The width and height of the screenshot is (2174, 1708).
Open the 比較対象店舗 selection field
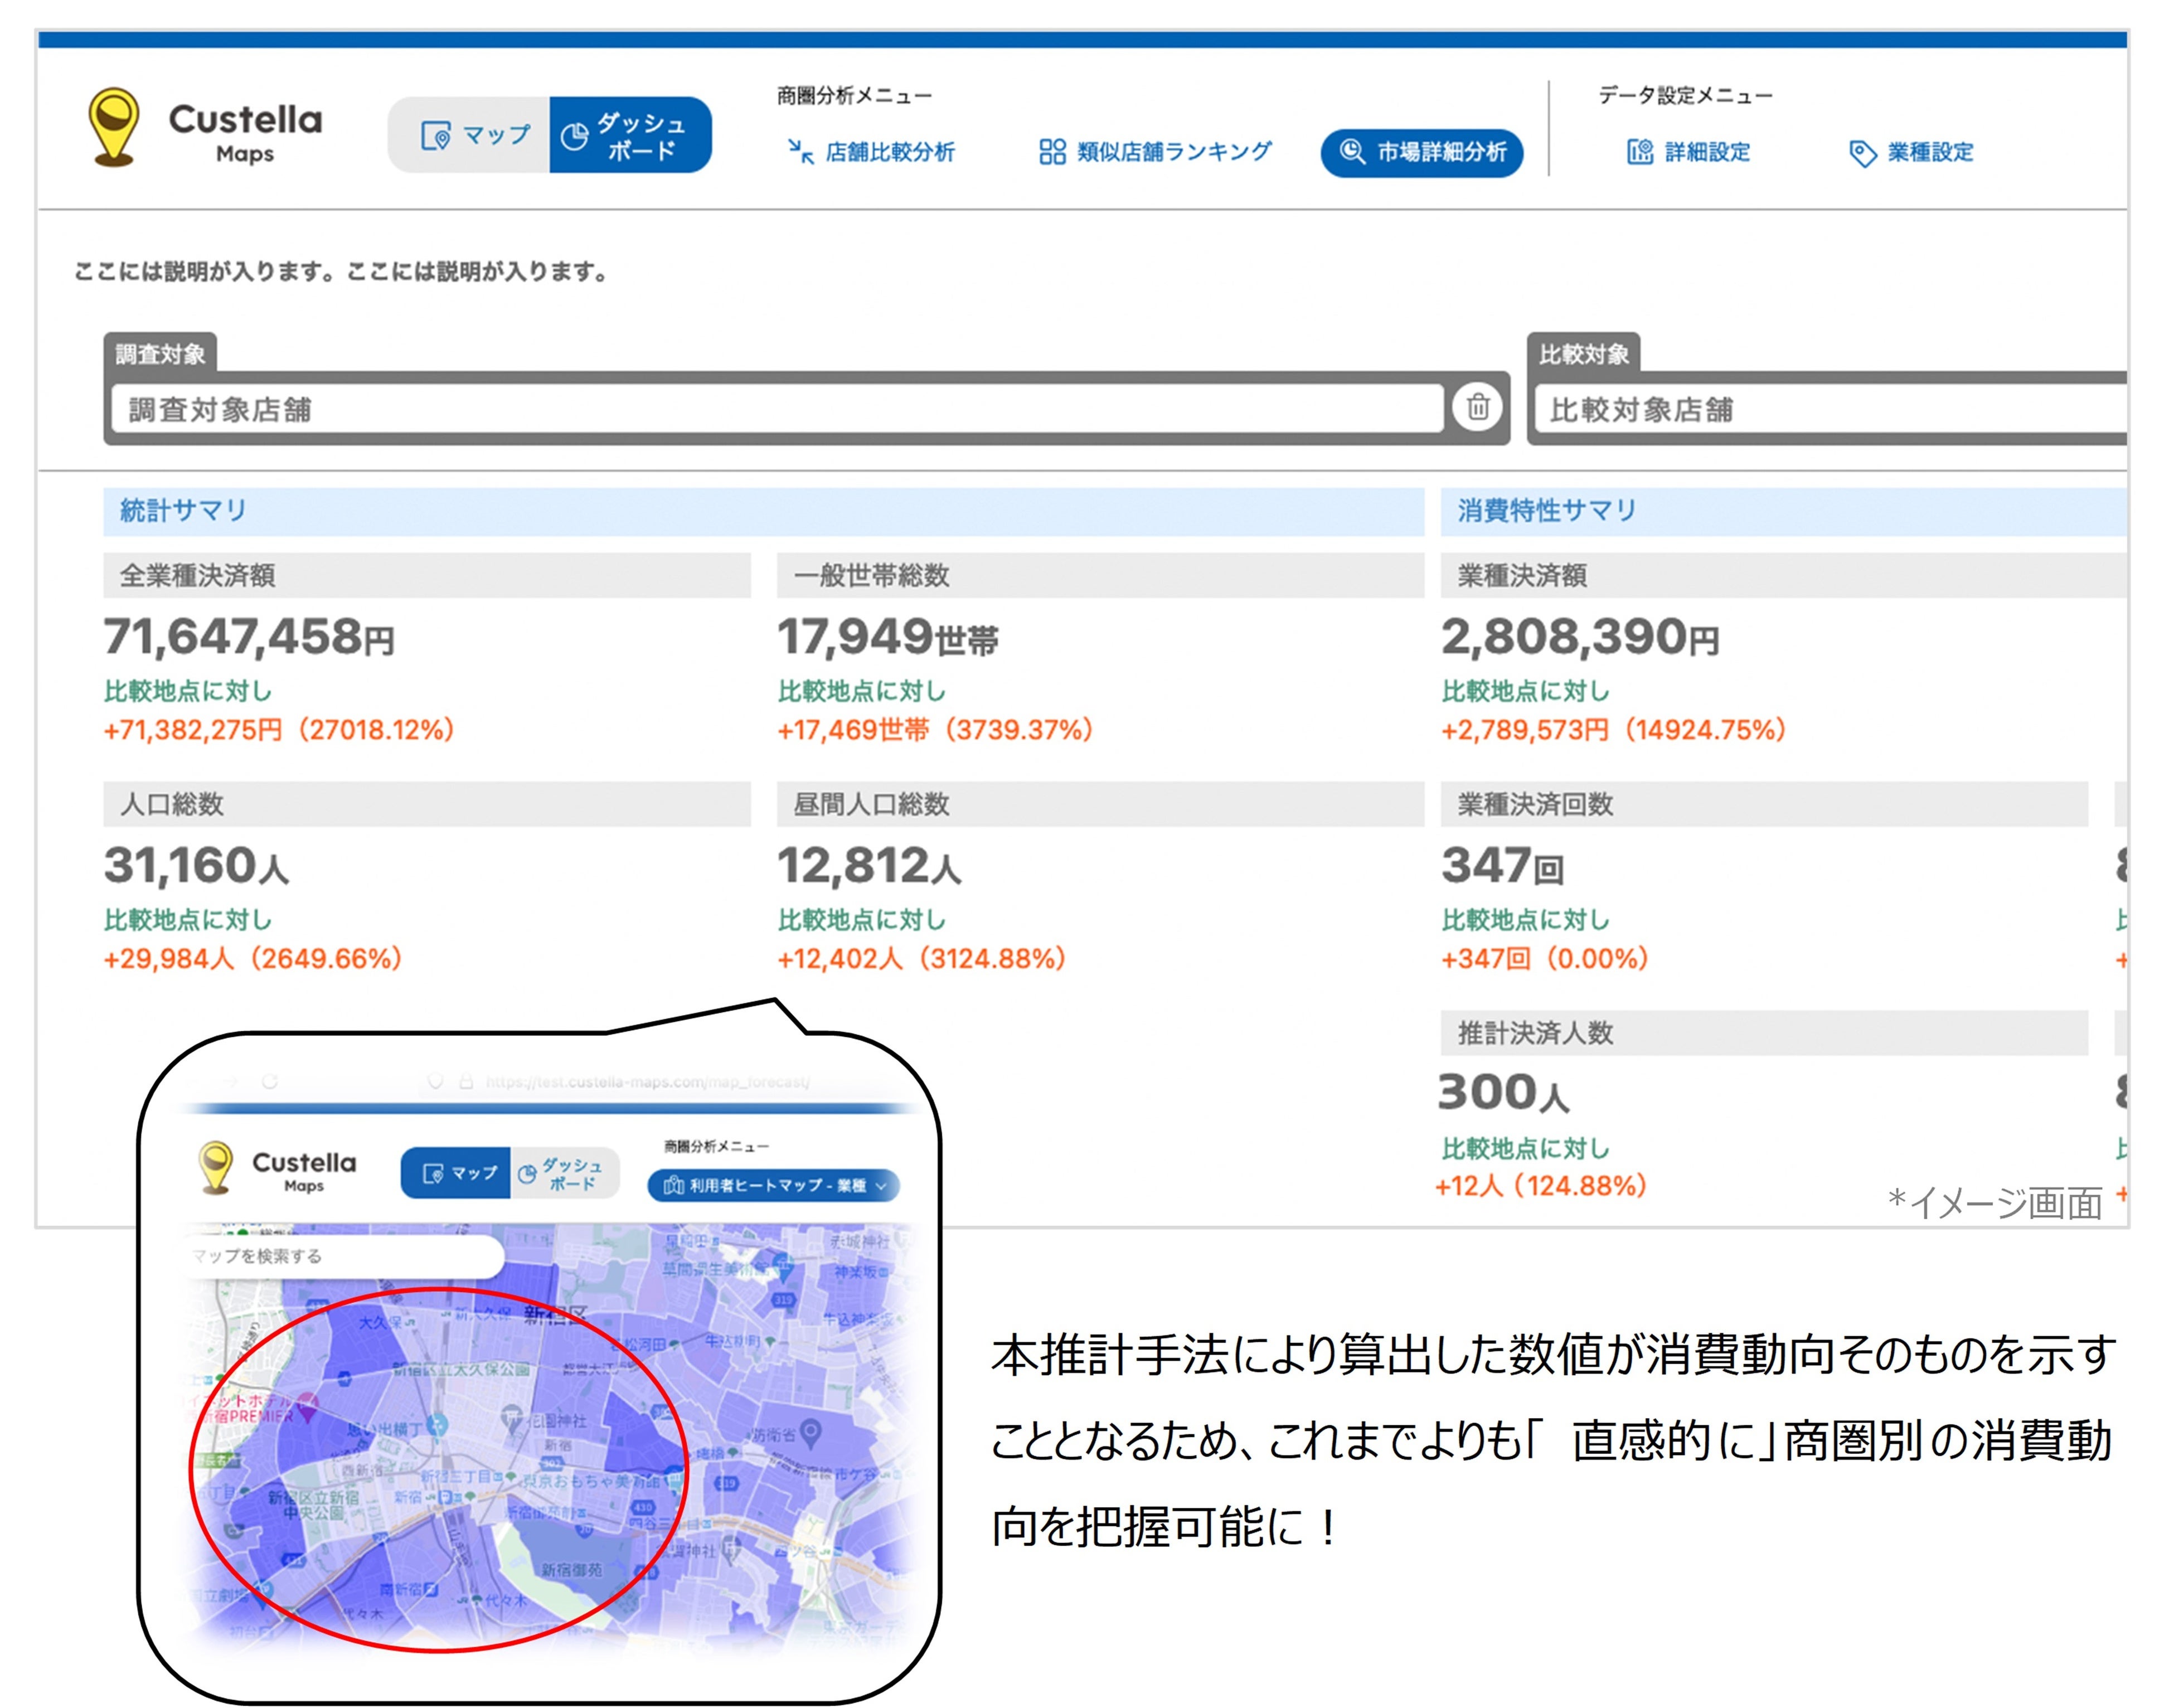[x=1830, y=409]
